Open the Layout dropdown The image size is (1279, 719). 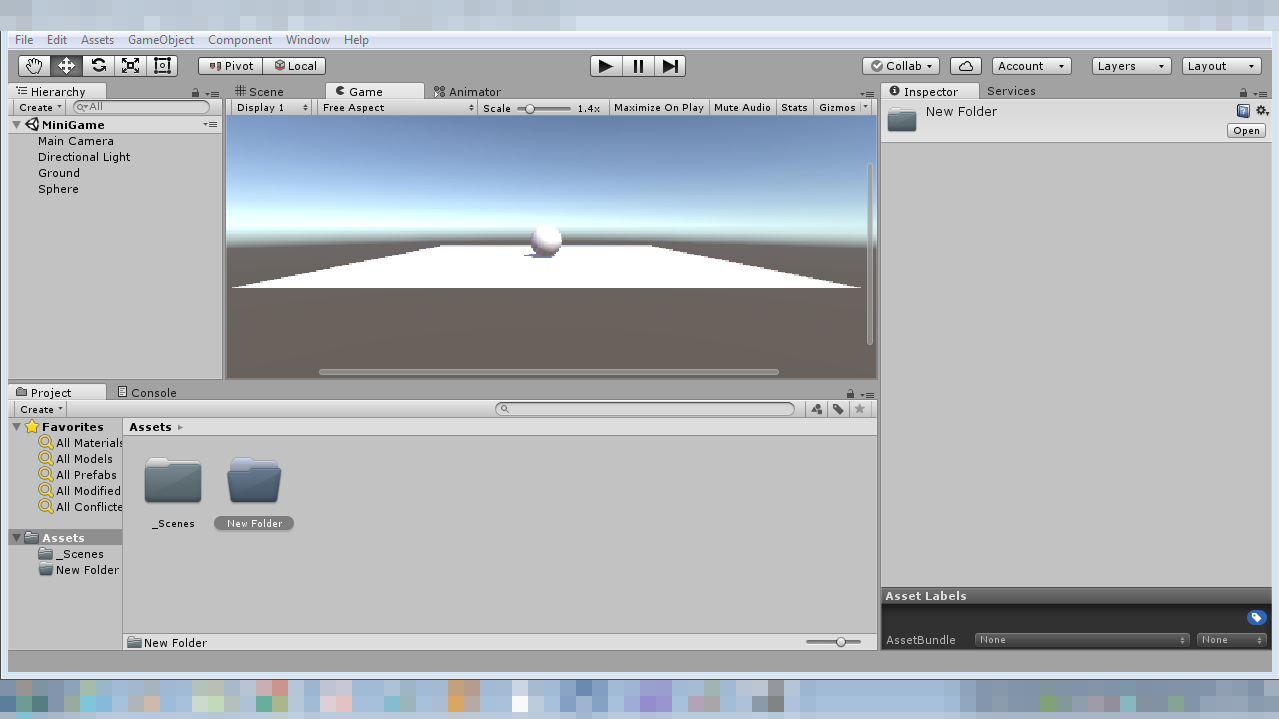pos(1220,65)
